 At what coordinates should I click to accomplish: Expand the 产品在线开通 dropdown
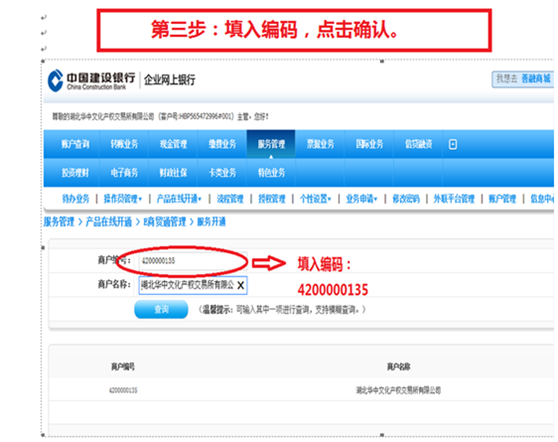179,199
